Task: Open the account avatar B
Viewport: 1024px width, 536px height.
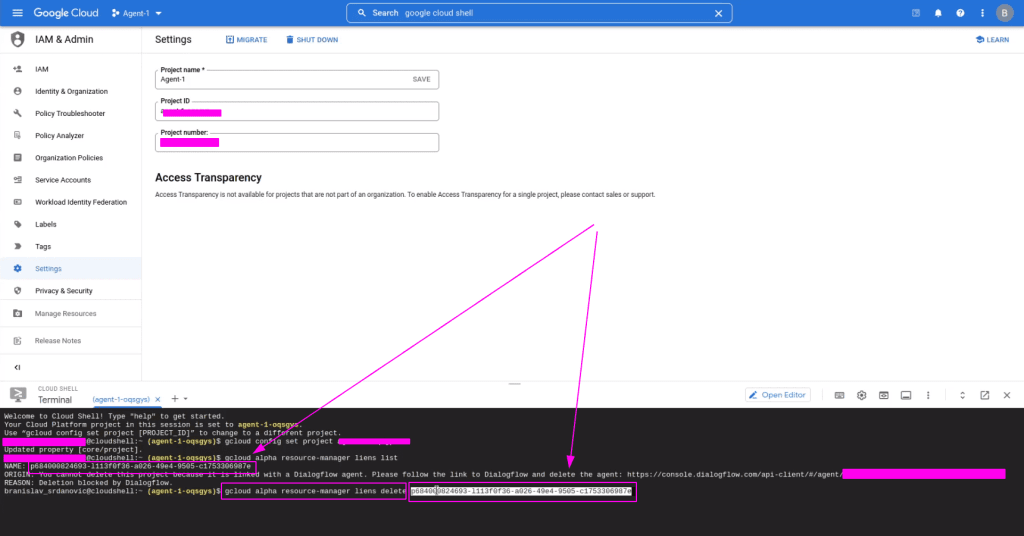Action: (x=1004, y=13)
